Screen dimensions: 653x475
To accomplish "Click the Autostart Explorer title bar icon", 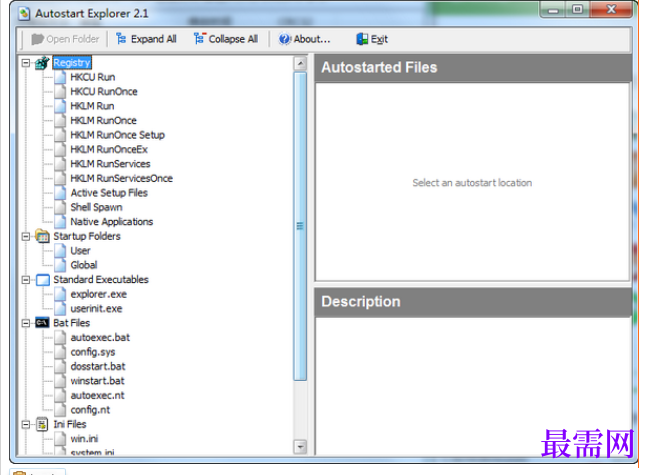I will coord(24,14).
